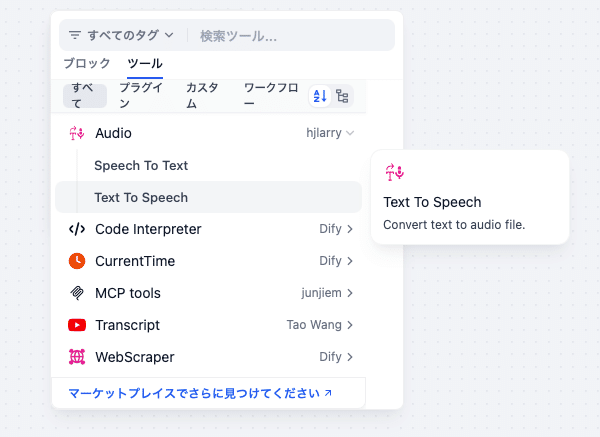This screenshot has height=437, width=600.
Task: Click the Dify author on WebScraper row
Action: 330,357
